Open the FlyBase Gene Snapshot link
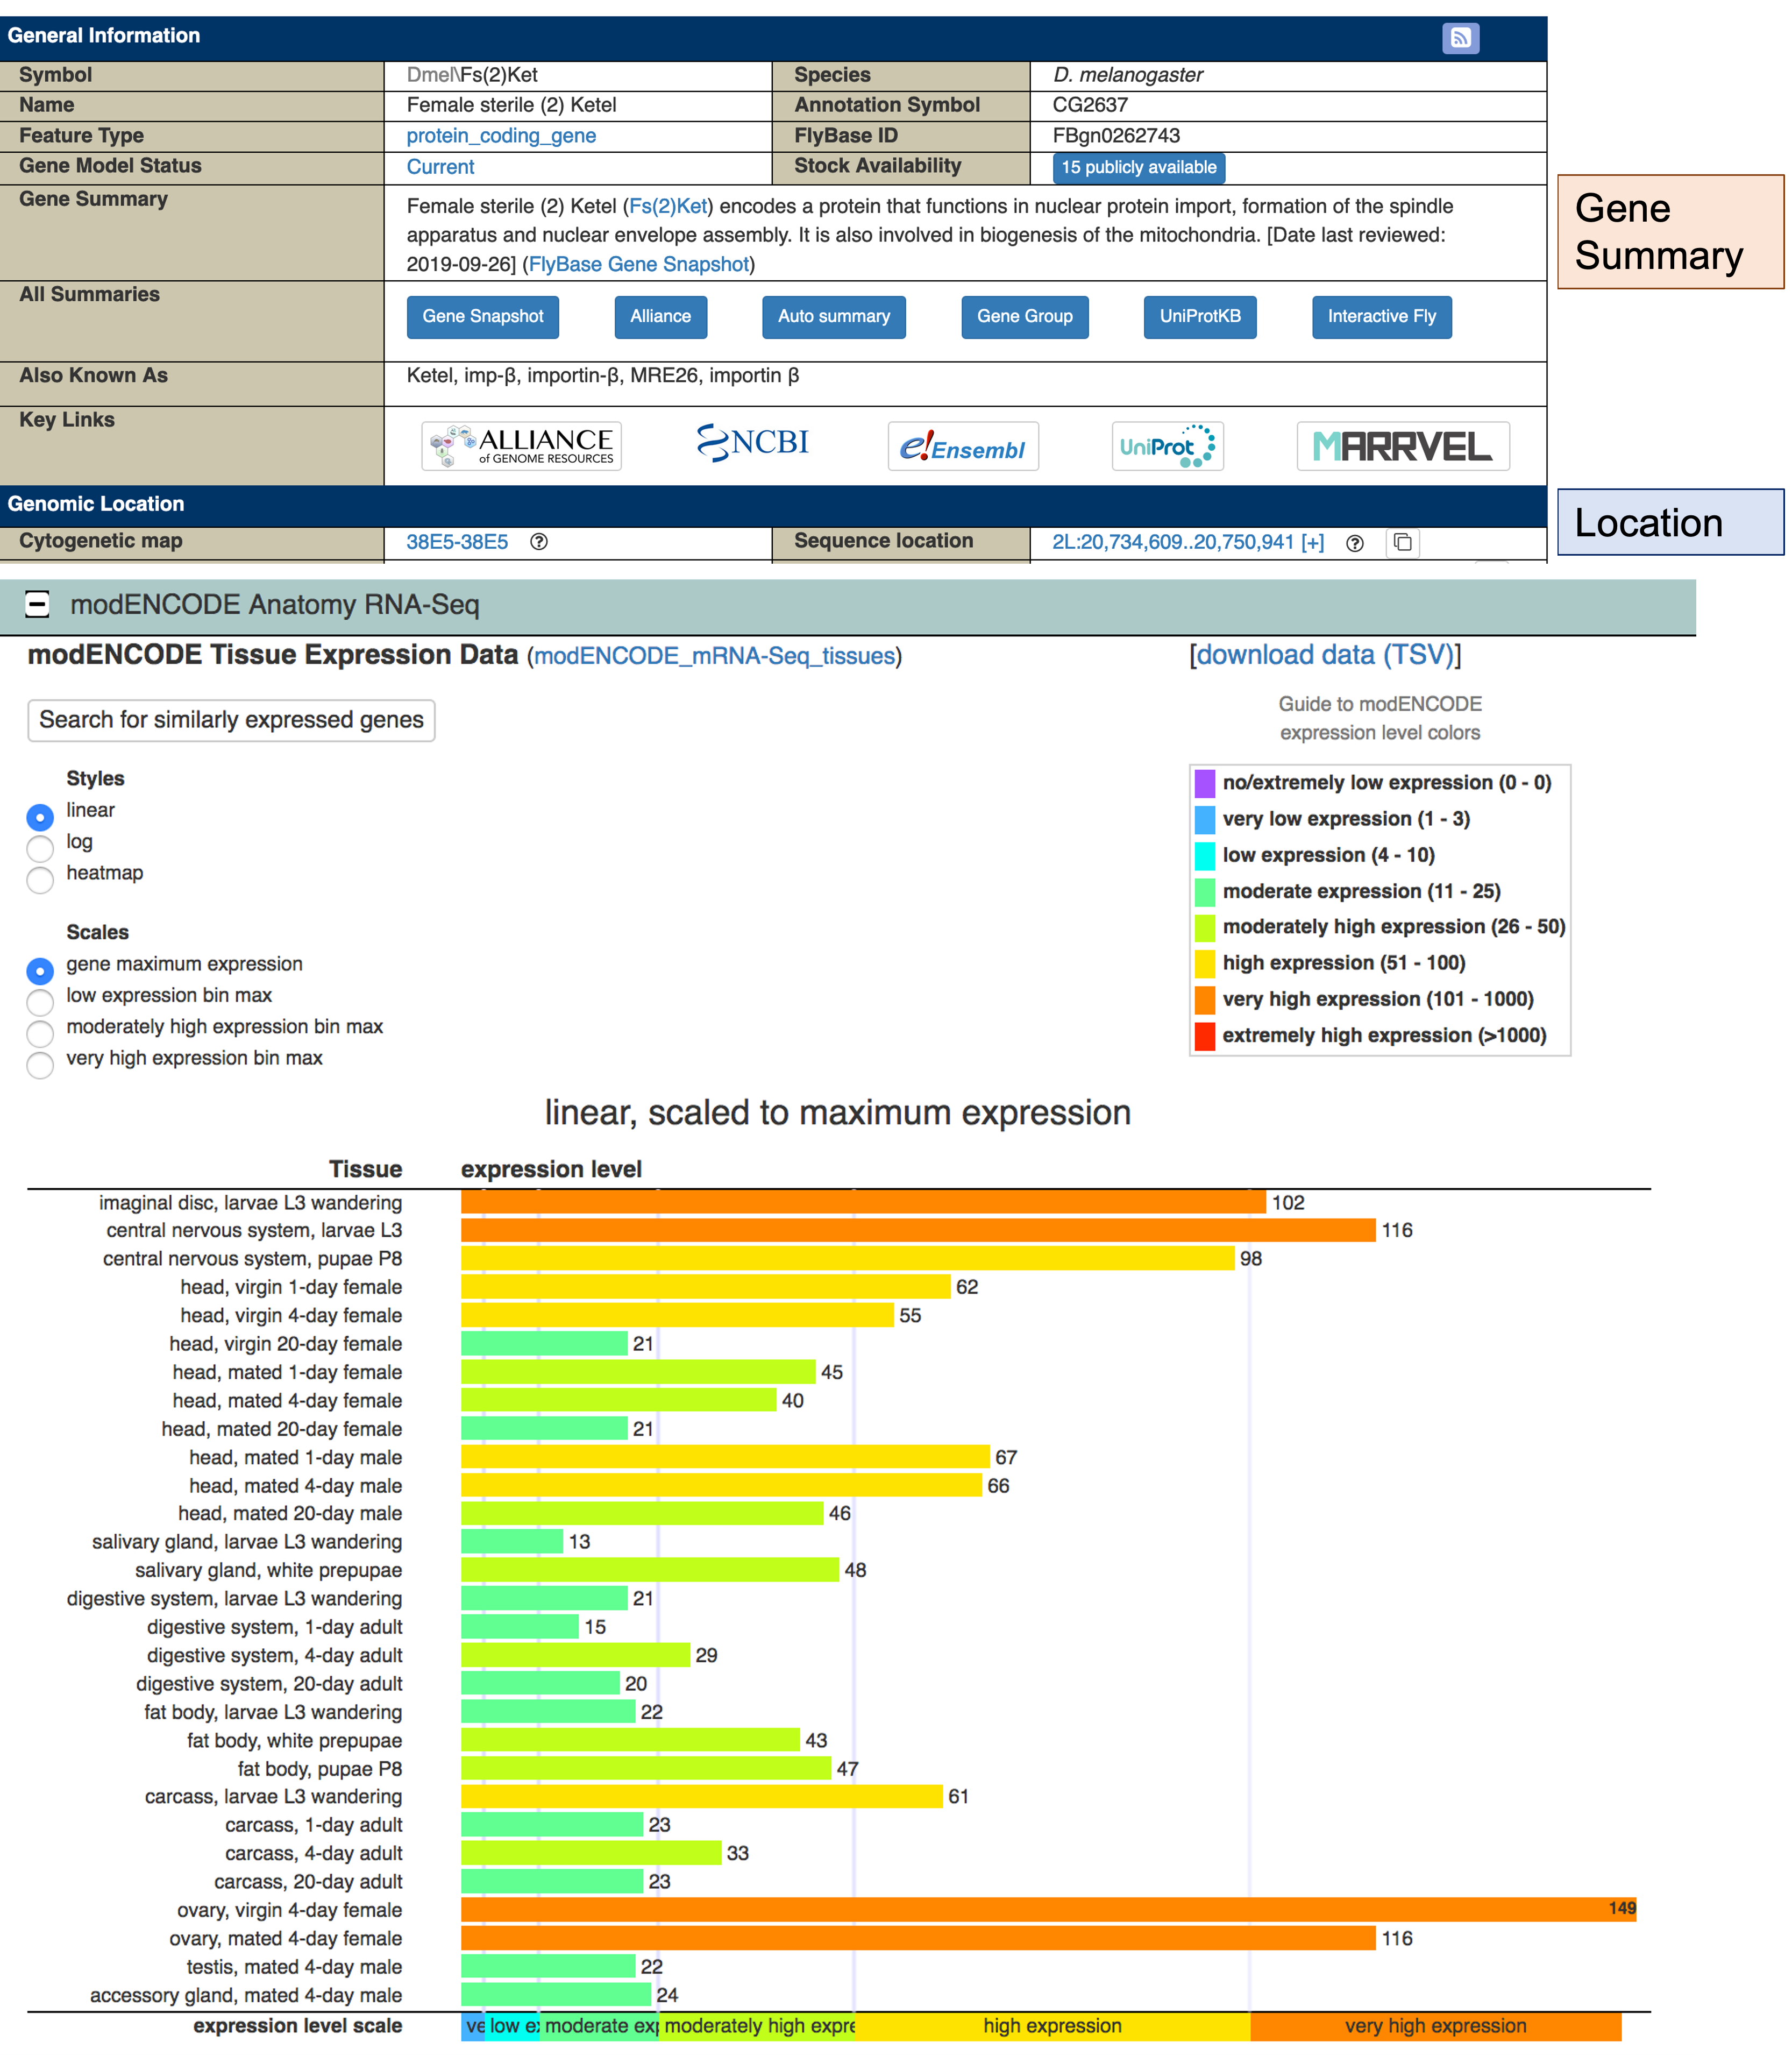The height and width of the screenshot is (2056, 1792). pyautogui.click(x=638, y=264)
